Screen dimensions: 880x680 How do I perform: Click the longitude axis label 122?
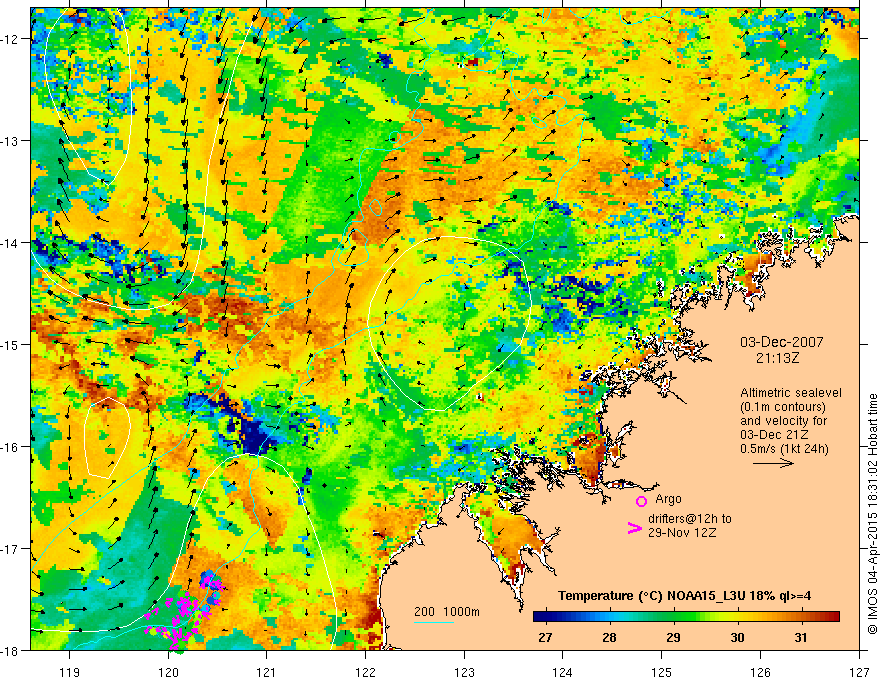click(x=365, y=672)
